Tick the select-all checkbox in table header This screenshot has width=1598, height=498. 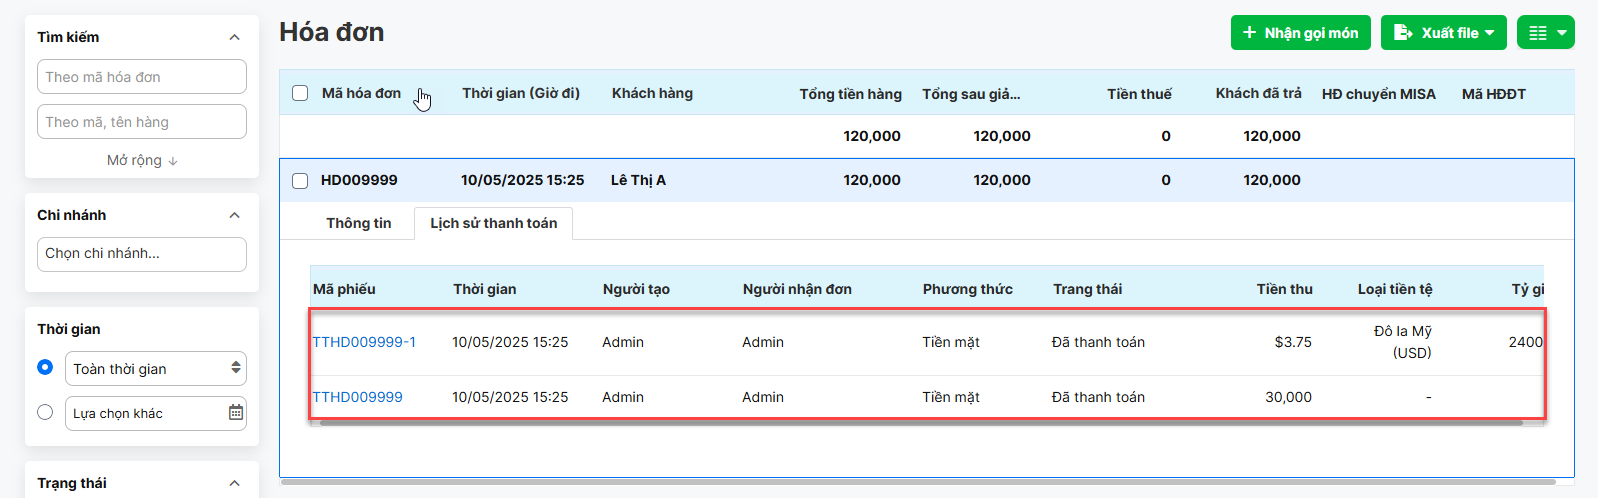[300, 93]
